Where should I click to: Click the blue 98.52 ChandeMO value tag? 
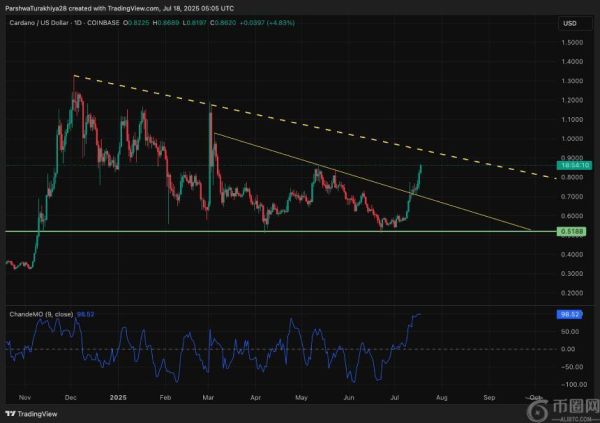pyautogui.click(x=572, y=314)
